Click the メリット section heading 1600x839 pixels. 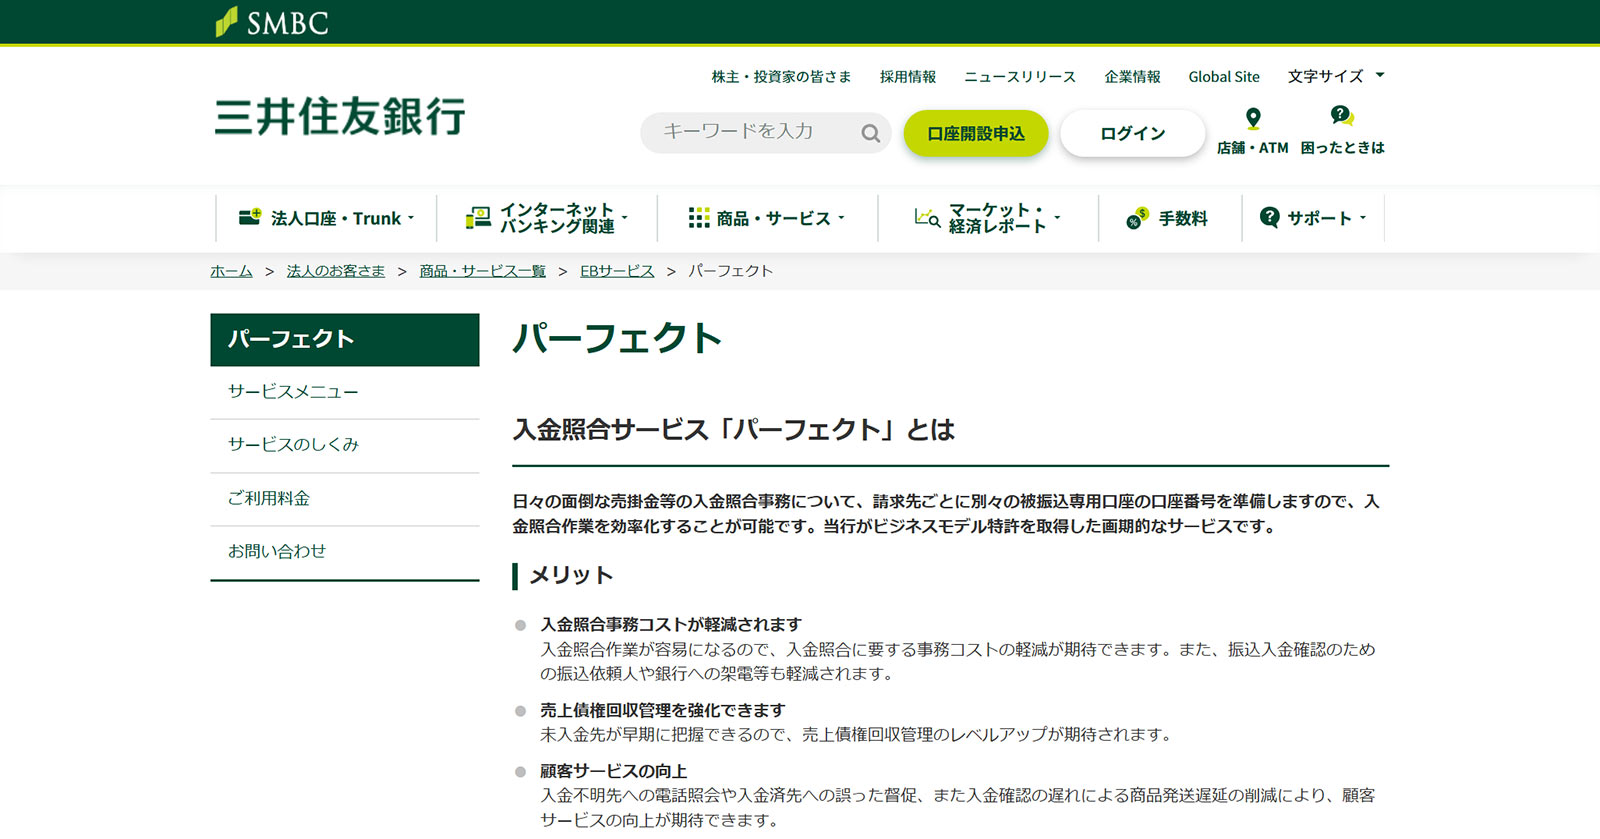tap(571, 575)
